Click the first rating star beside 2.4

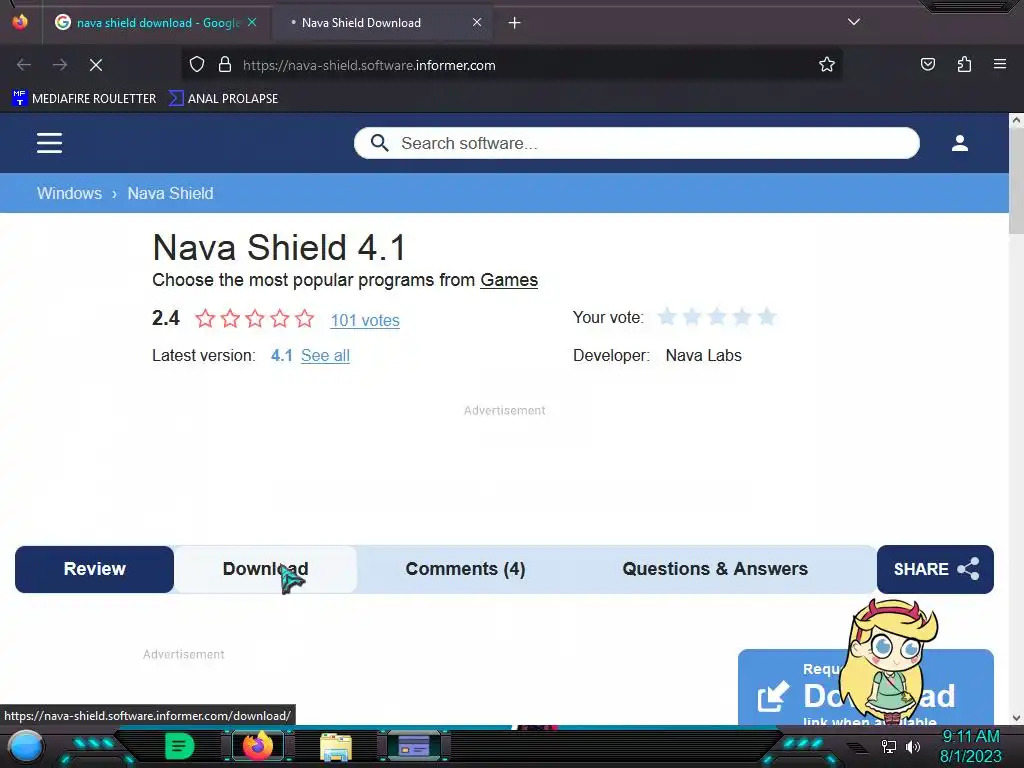[205, 319]
